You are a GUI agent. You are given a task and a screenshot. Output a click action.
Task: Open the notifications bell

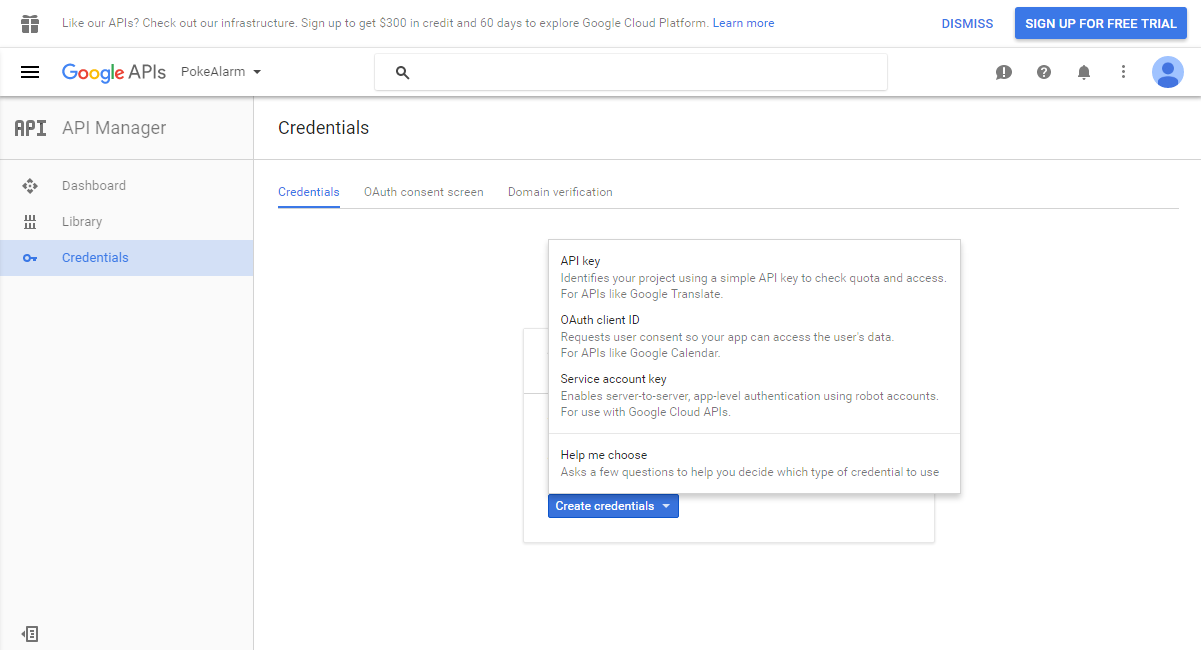click(1084, 72)
